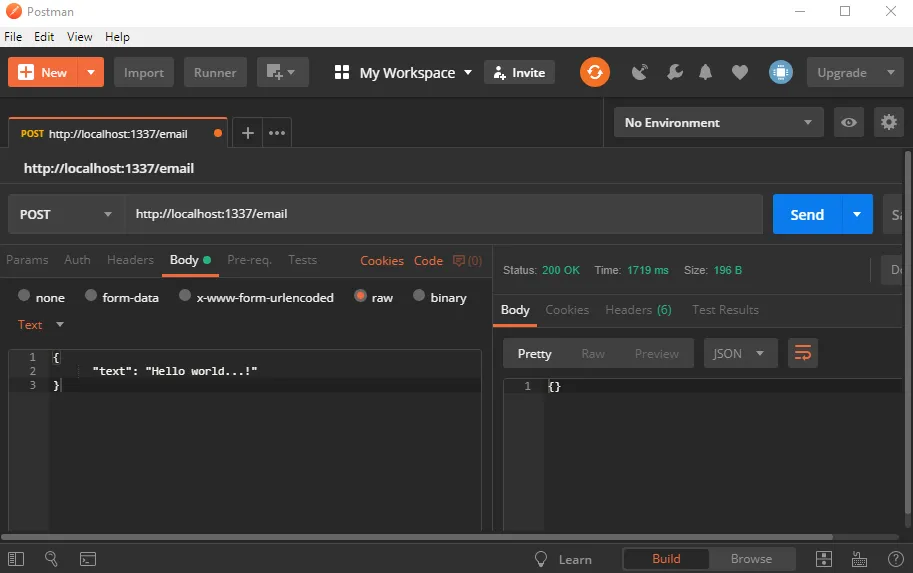Switch to Browse mode

tap(751, 558)
